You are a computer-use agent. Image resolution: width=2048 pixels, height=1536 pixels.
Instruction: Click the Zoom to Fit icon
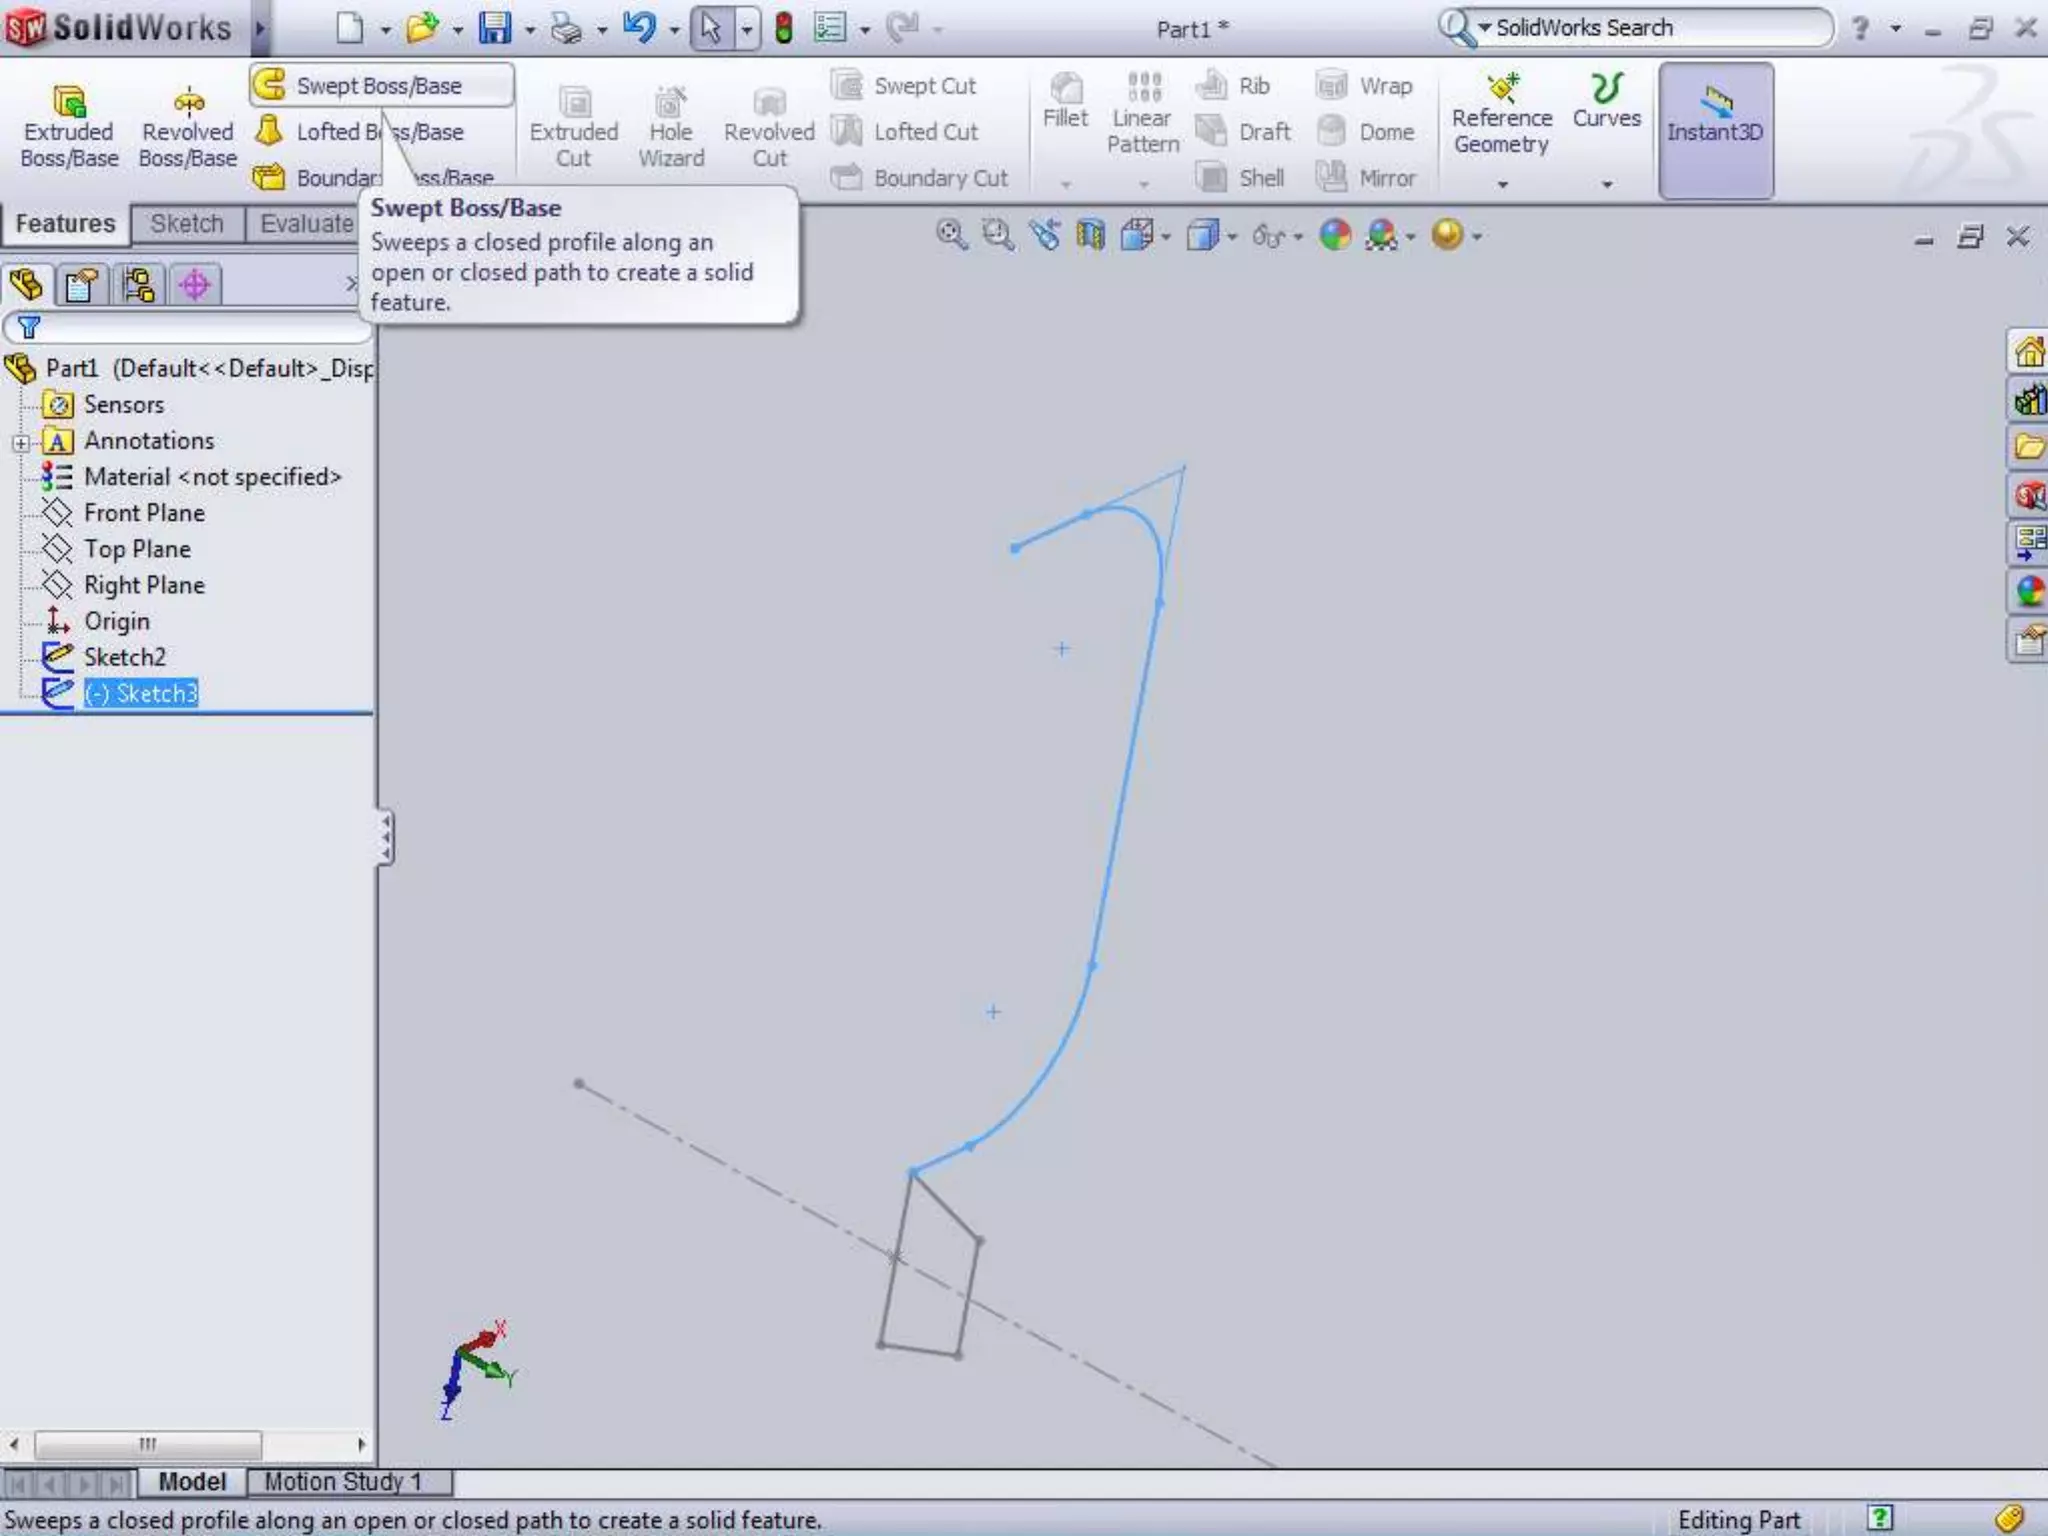[951, 236]
